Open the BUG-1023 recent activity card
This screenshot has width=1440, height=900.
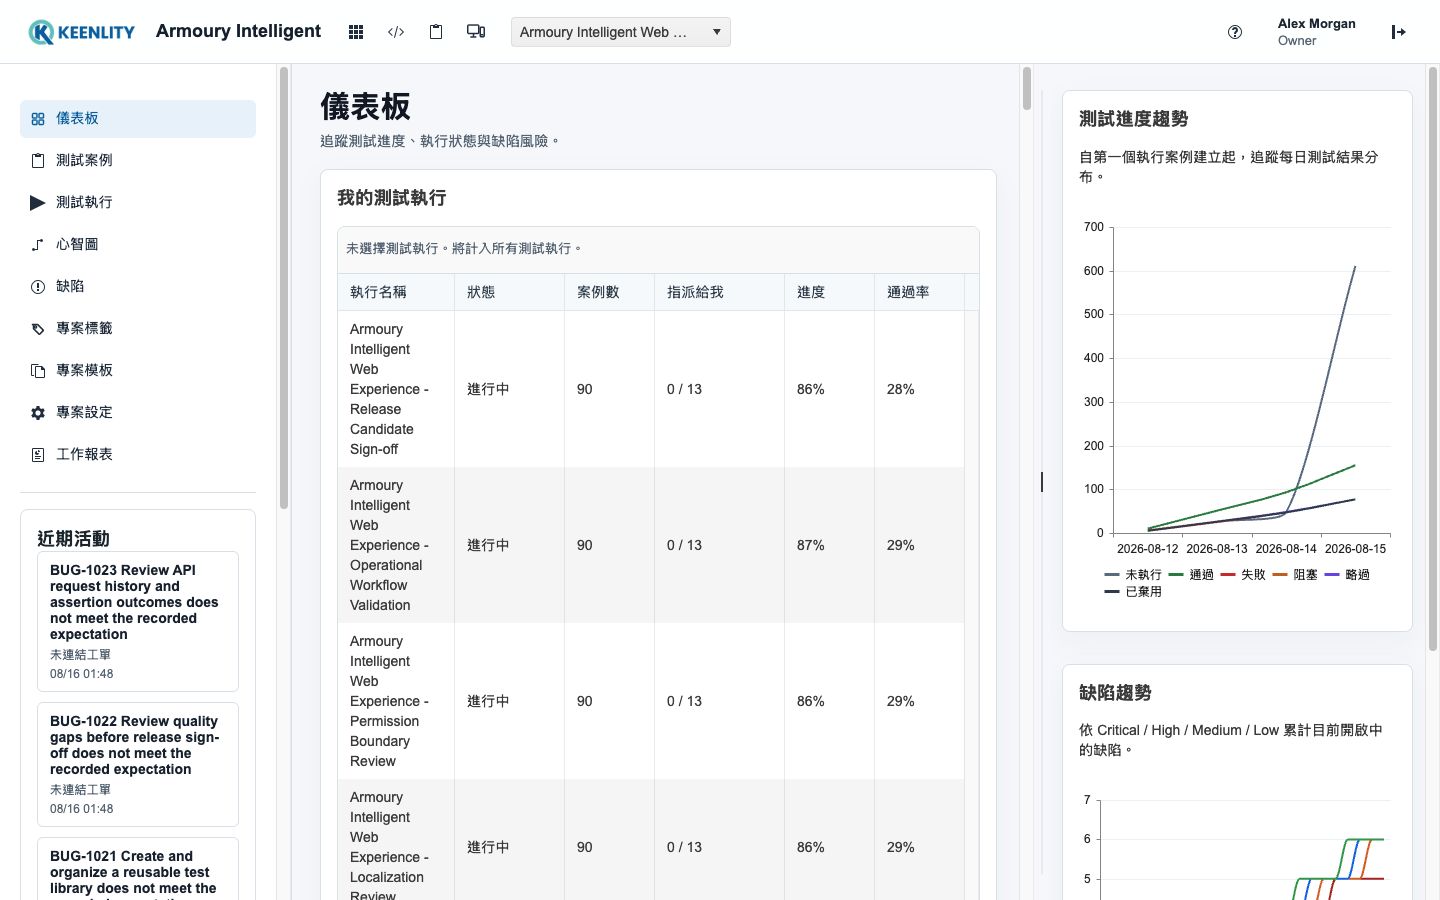[138, 621]
